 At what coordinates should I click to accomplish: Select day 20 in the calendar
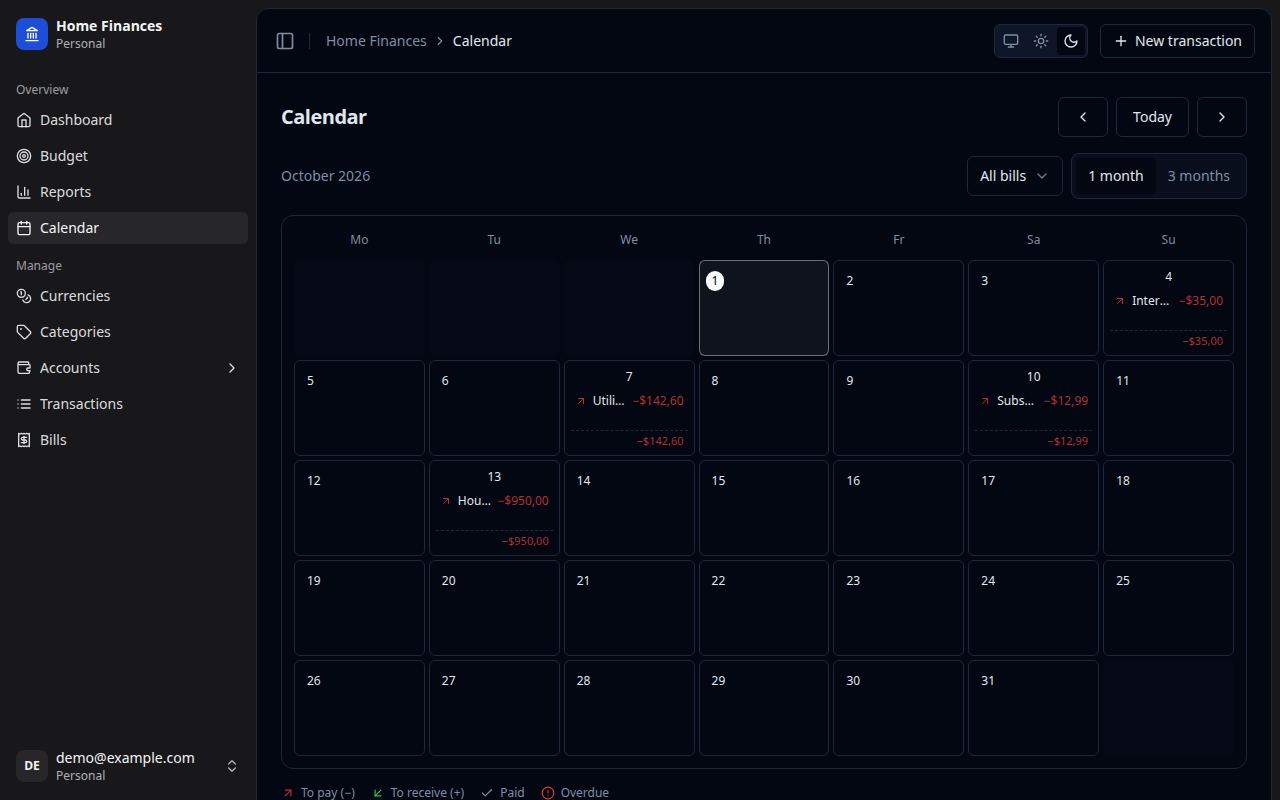494,608
